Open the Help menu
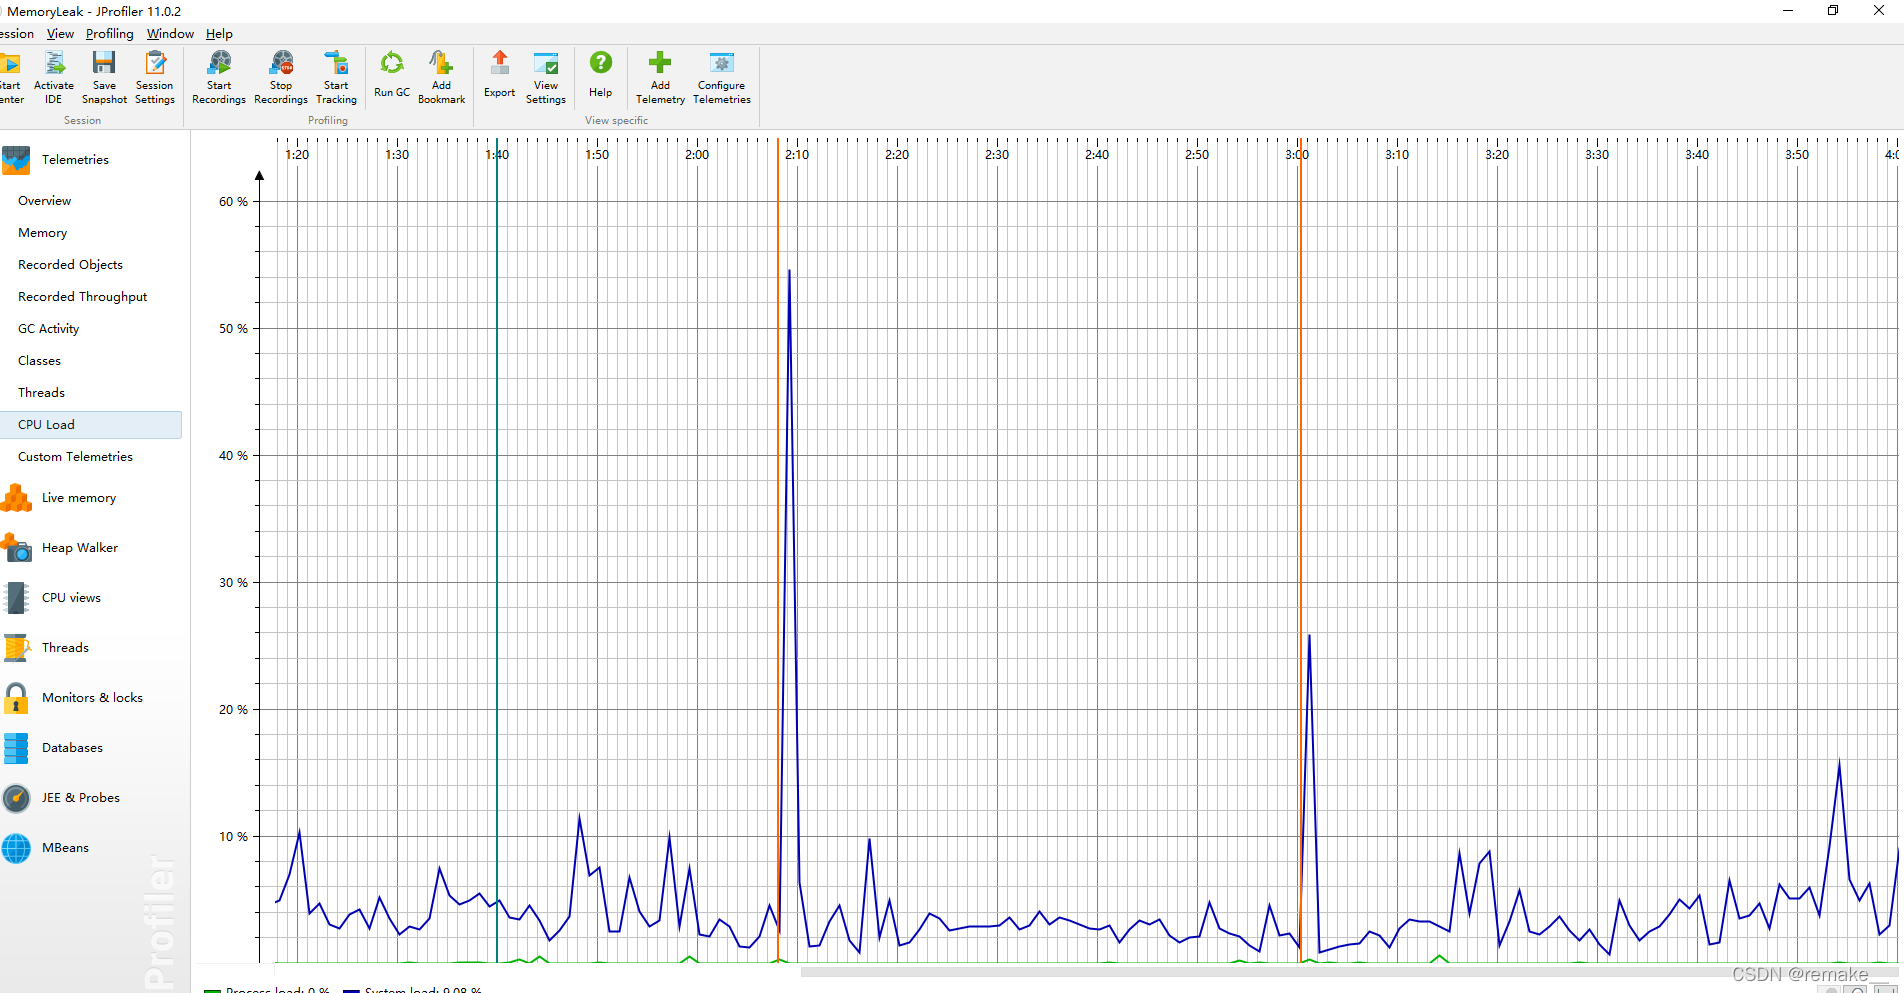The width and height of the screenshot is (1904, 993). click(219, 34)
